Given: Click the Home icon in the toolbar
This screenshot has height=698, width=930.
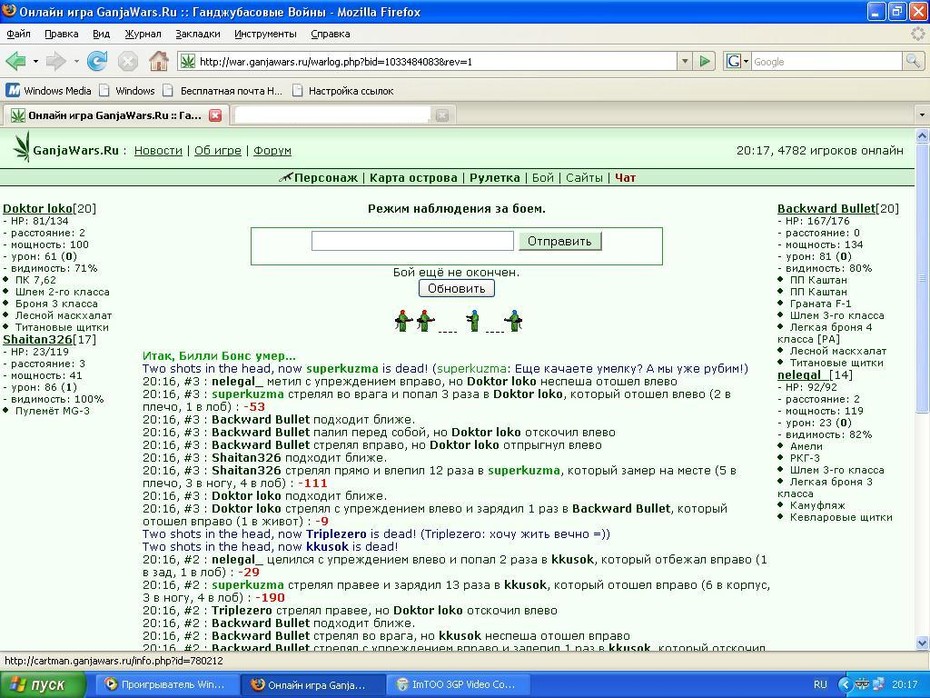Looking at the screenshot, I should pos(158,61).
